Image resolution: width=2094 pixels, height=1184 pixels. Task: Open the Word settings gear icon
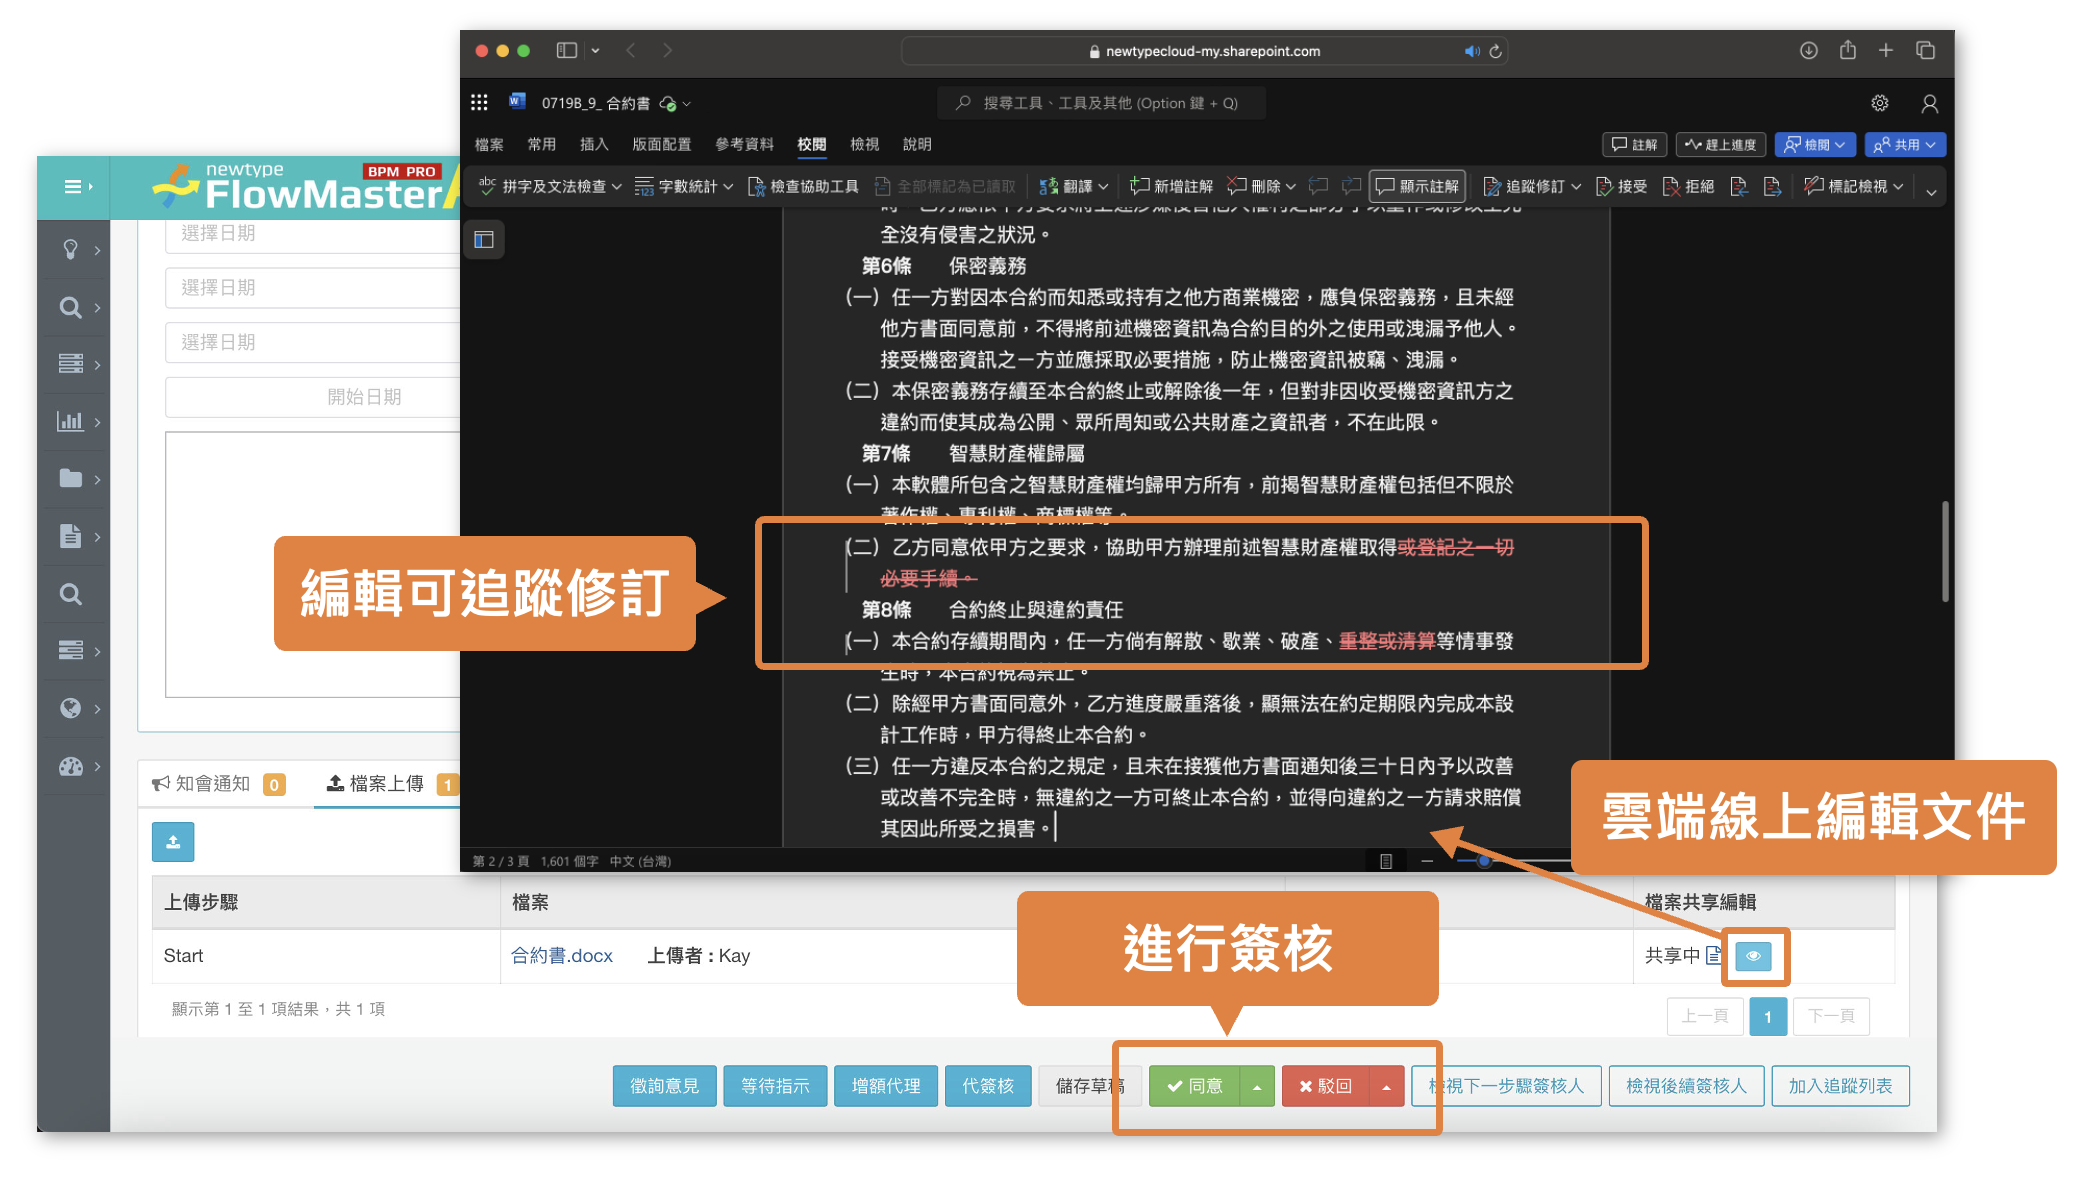1879,103
